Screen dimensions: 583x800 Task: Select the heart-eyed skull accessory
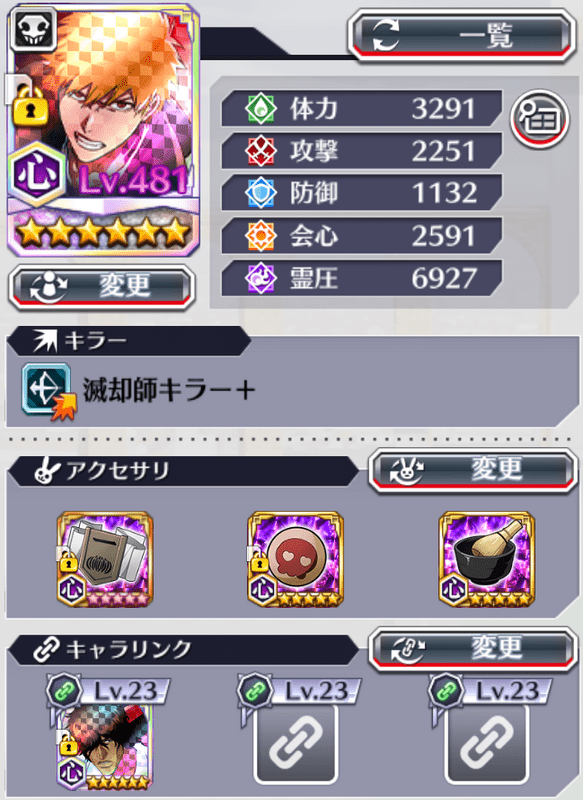(296, 559)
